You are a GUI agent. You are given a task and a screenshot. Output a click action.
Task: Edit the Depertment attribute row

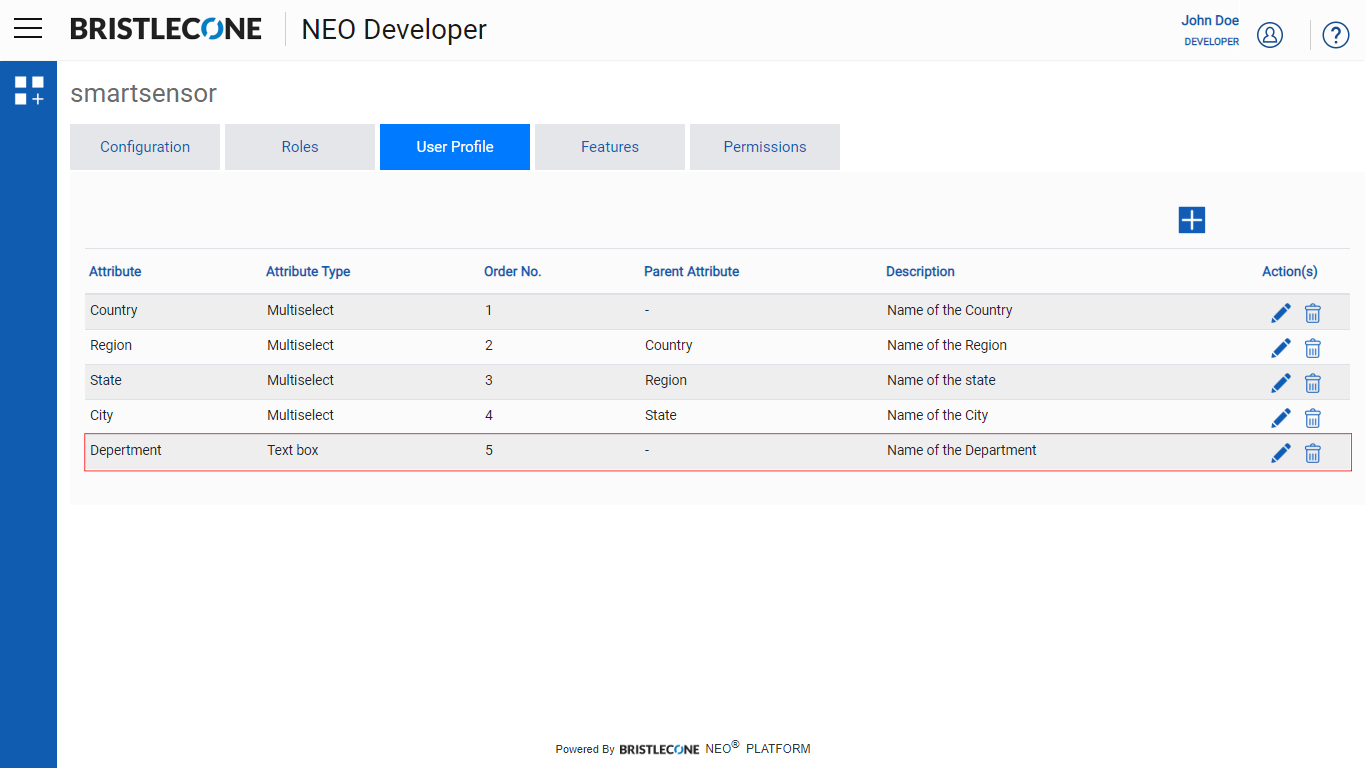coord(1281,453)
